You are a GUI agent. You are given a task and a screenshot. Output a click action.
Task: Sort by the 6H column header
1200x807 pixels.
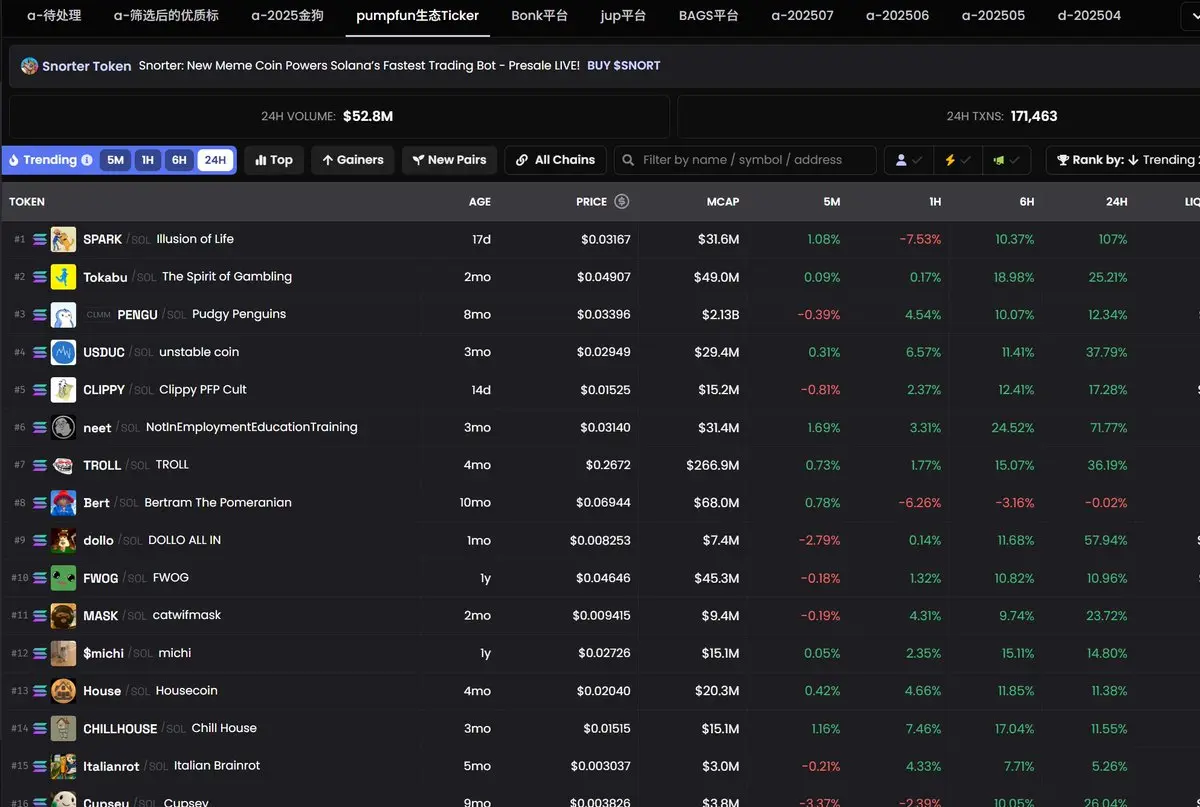pos(1027,202)
